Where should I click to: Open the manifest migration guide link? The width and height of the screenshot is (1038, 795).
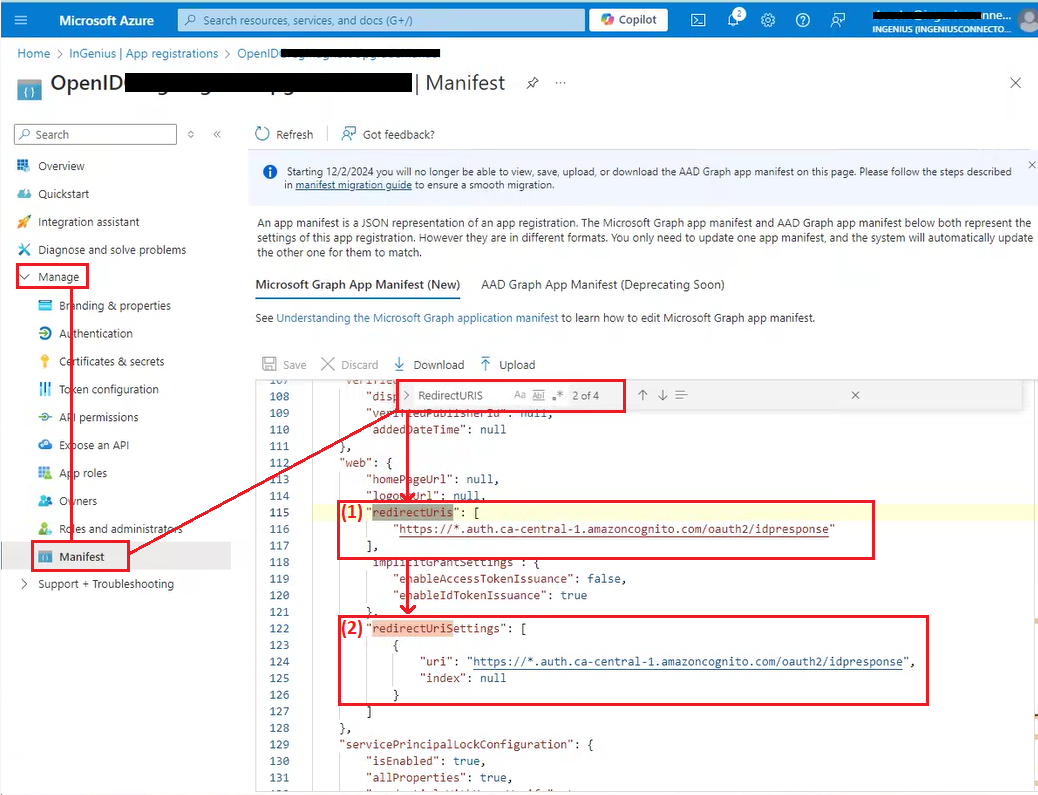point(353,185)
